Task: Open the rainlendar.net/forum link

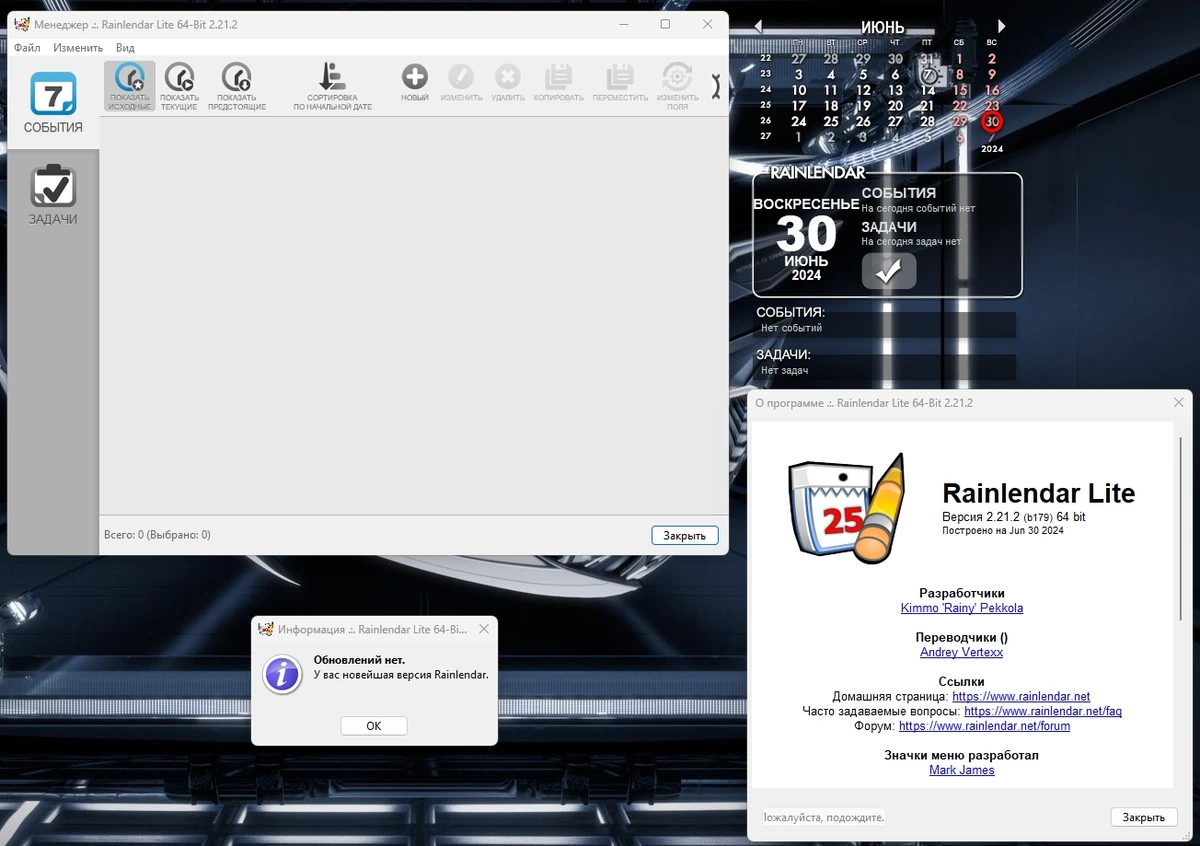Action: tap(984, 726)
